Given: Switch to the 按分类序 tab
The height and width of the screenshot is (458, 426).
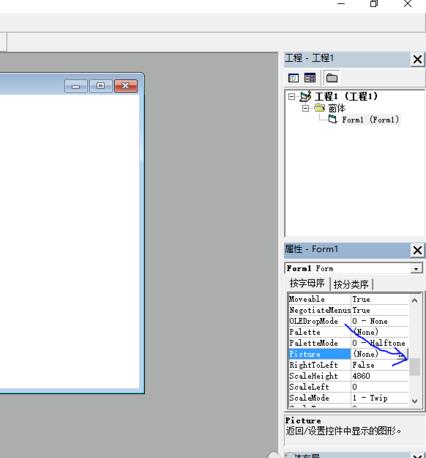Looking at the screenshot, I should (351, 284).
